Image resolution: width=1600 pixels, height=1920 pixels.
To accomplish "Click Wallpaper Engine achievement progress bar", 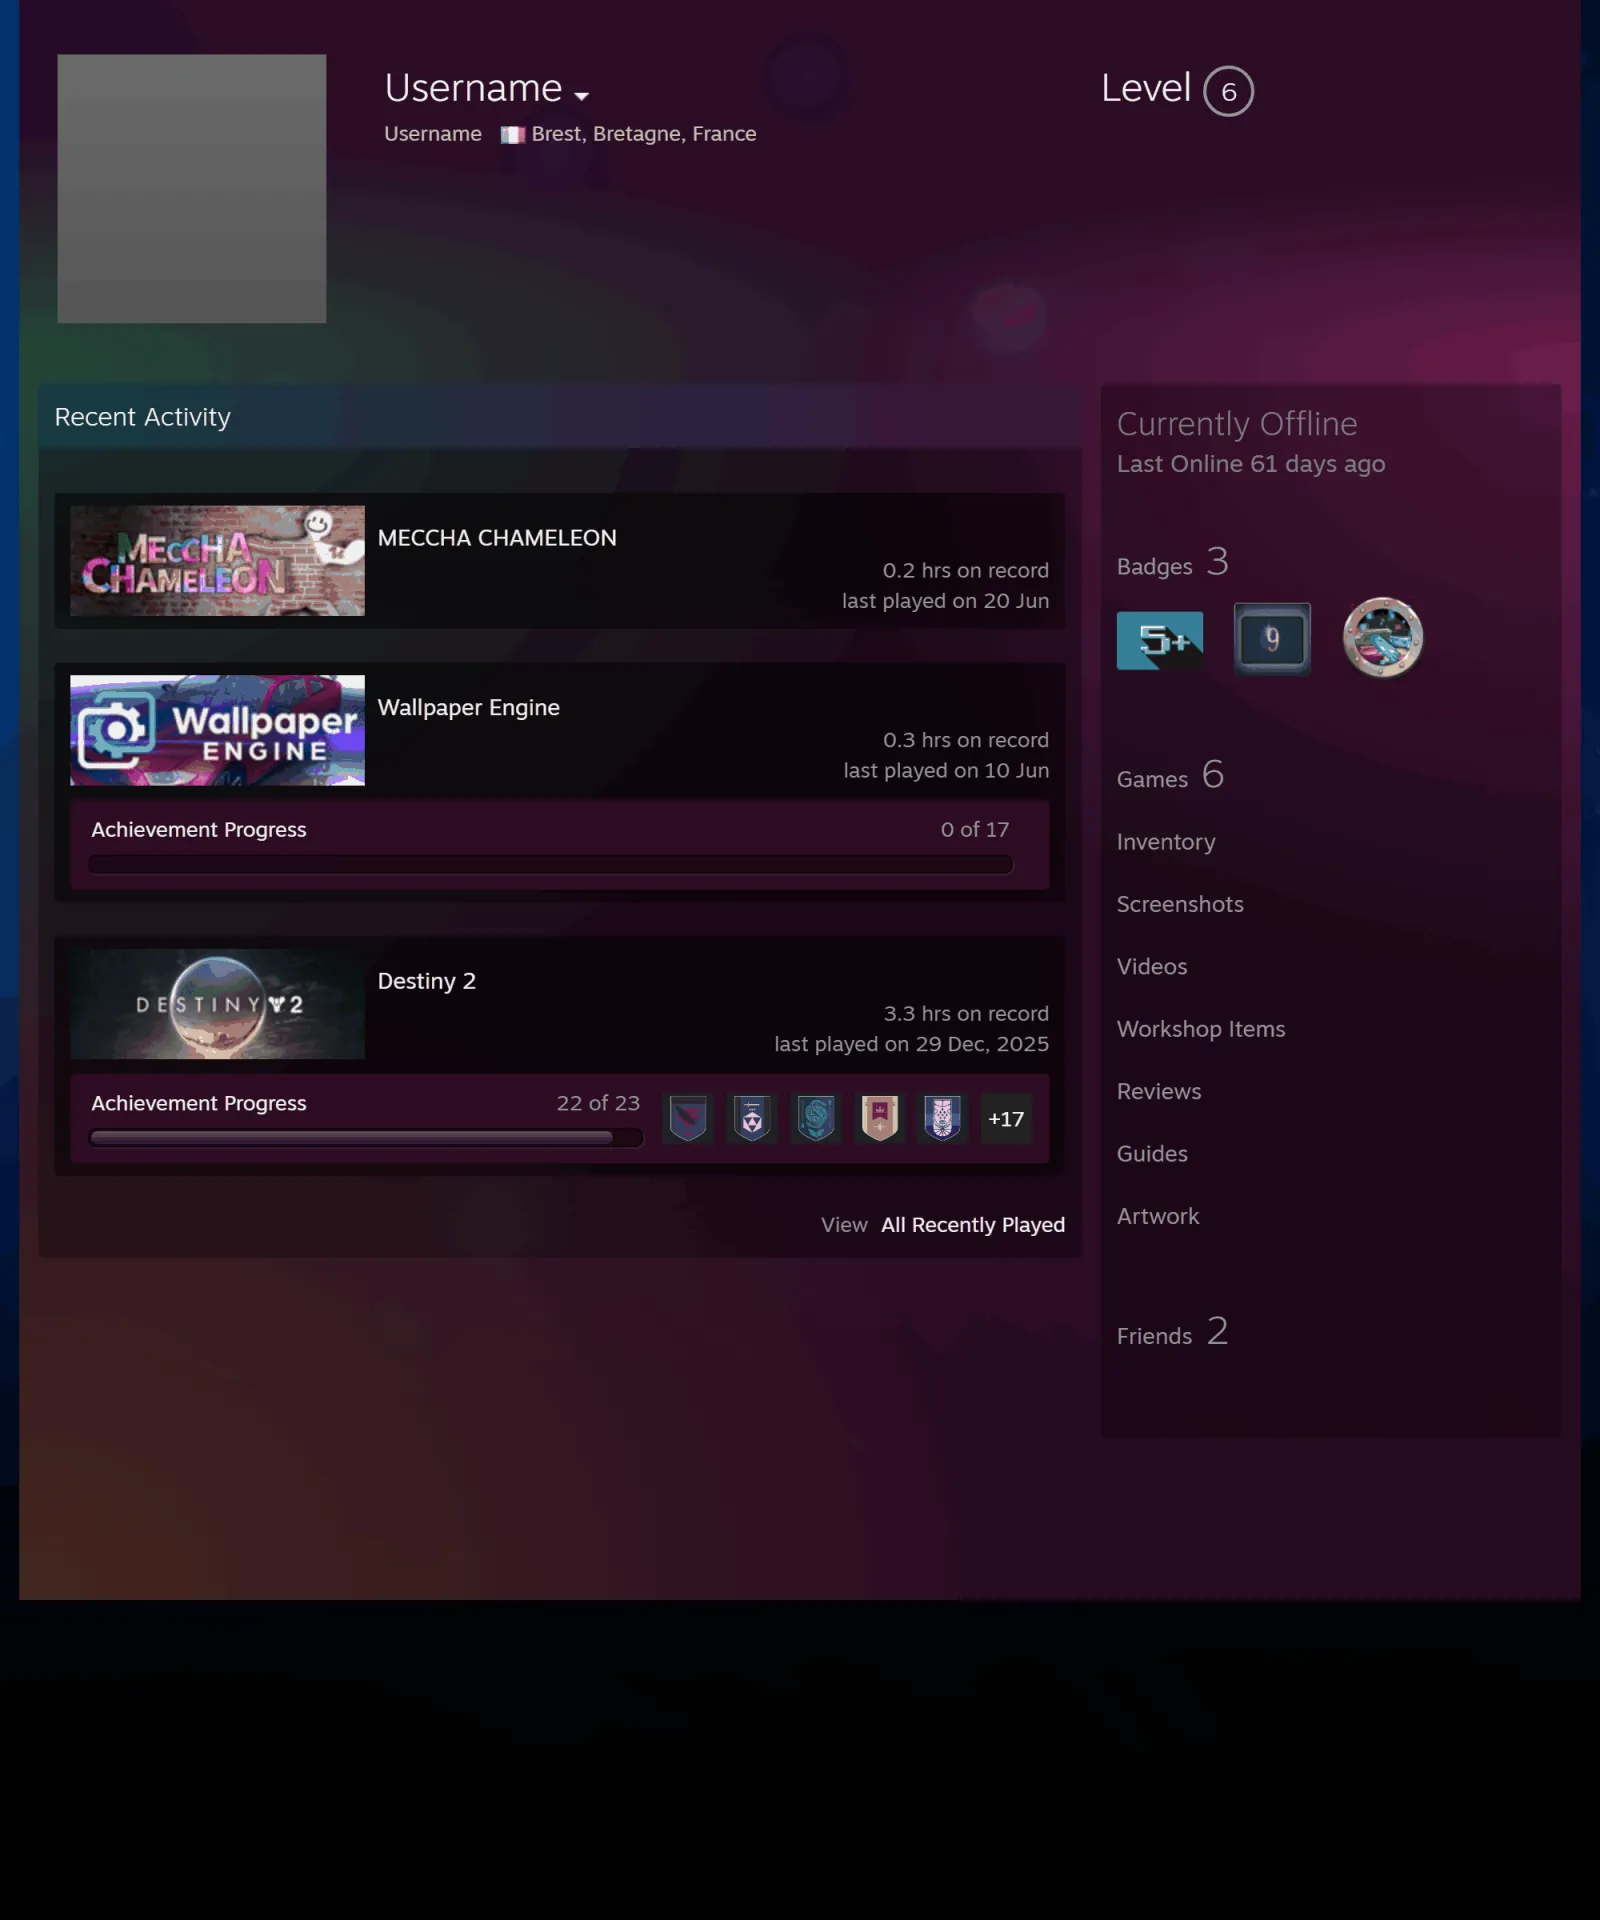I will coord(551,864).
